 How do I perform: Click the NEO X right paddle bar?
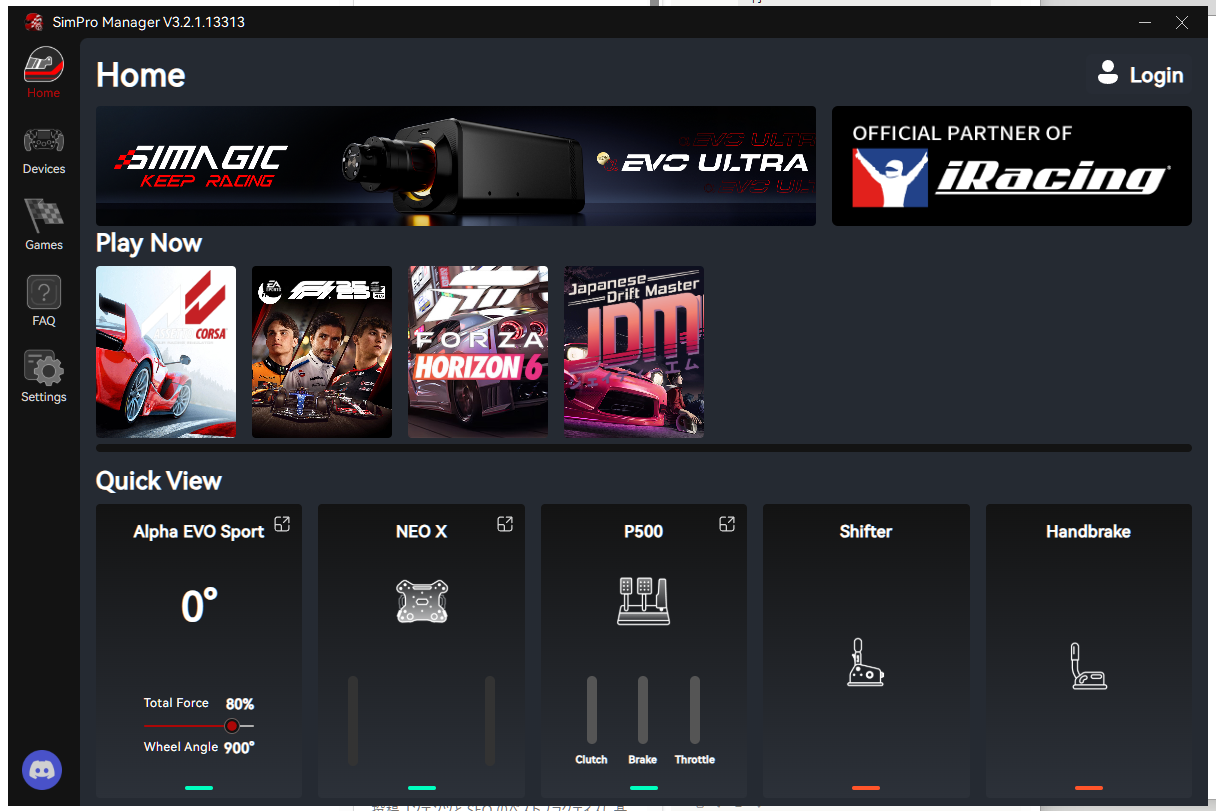point(490,721)
